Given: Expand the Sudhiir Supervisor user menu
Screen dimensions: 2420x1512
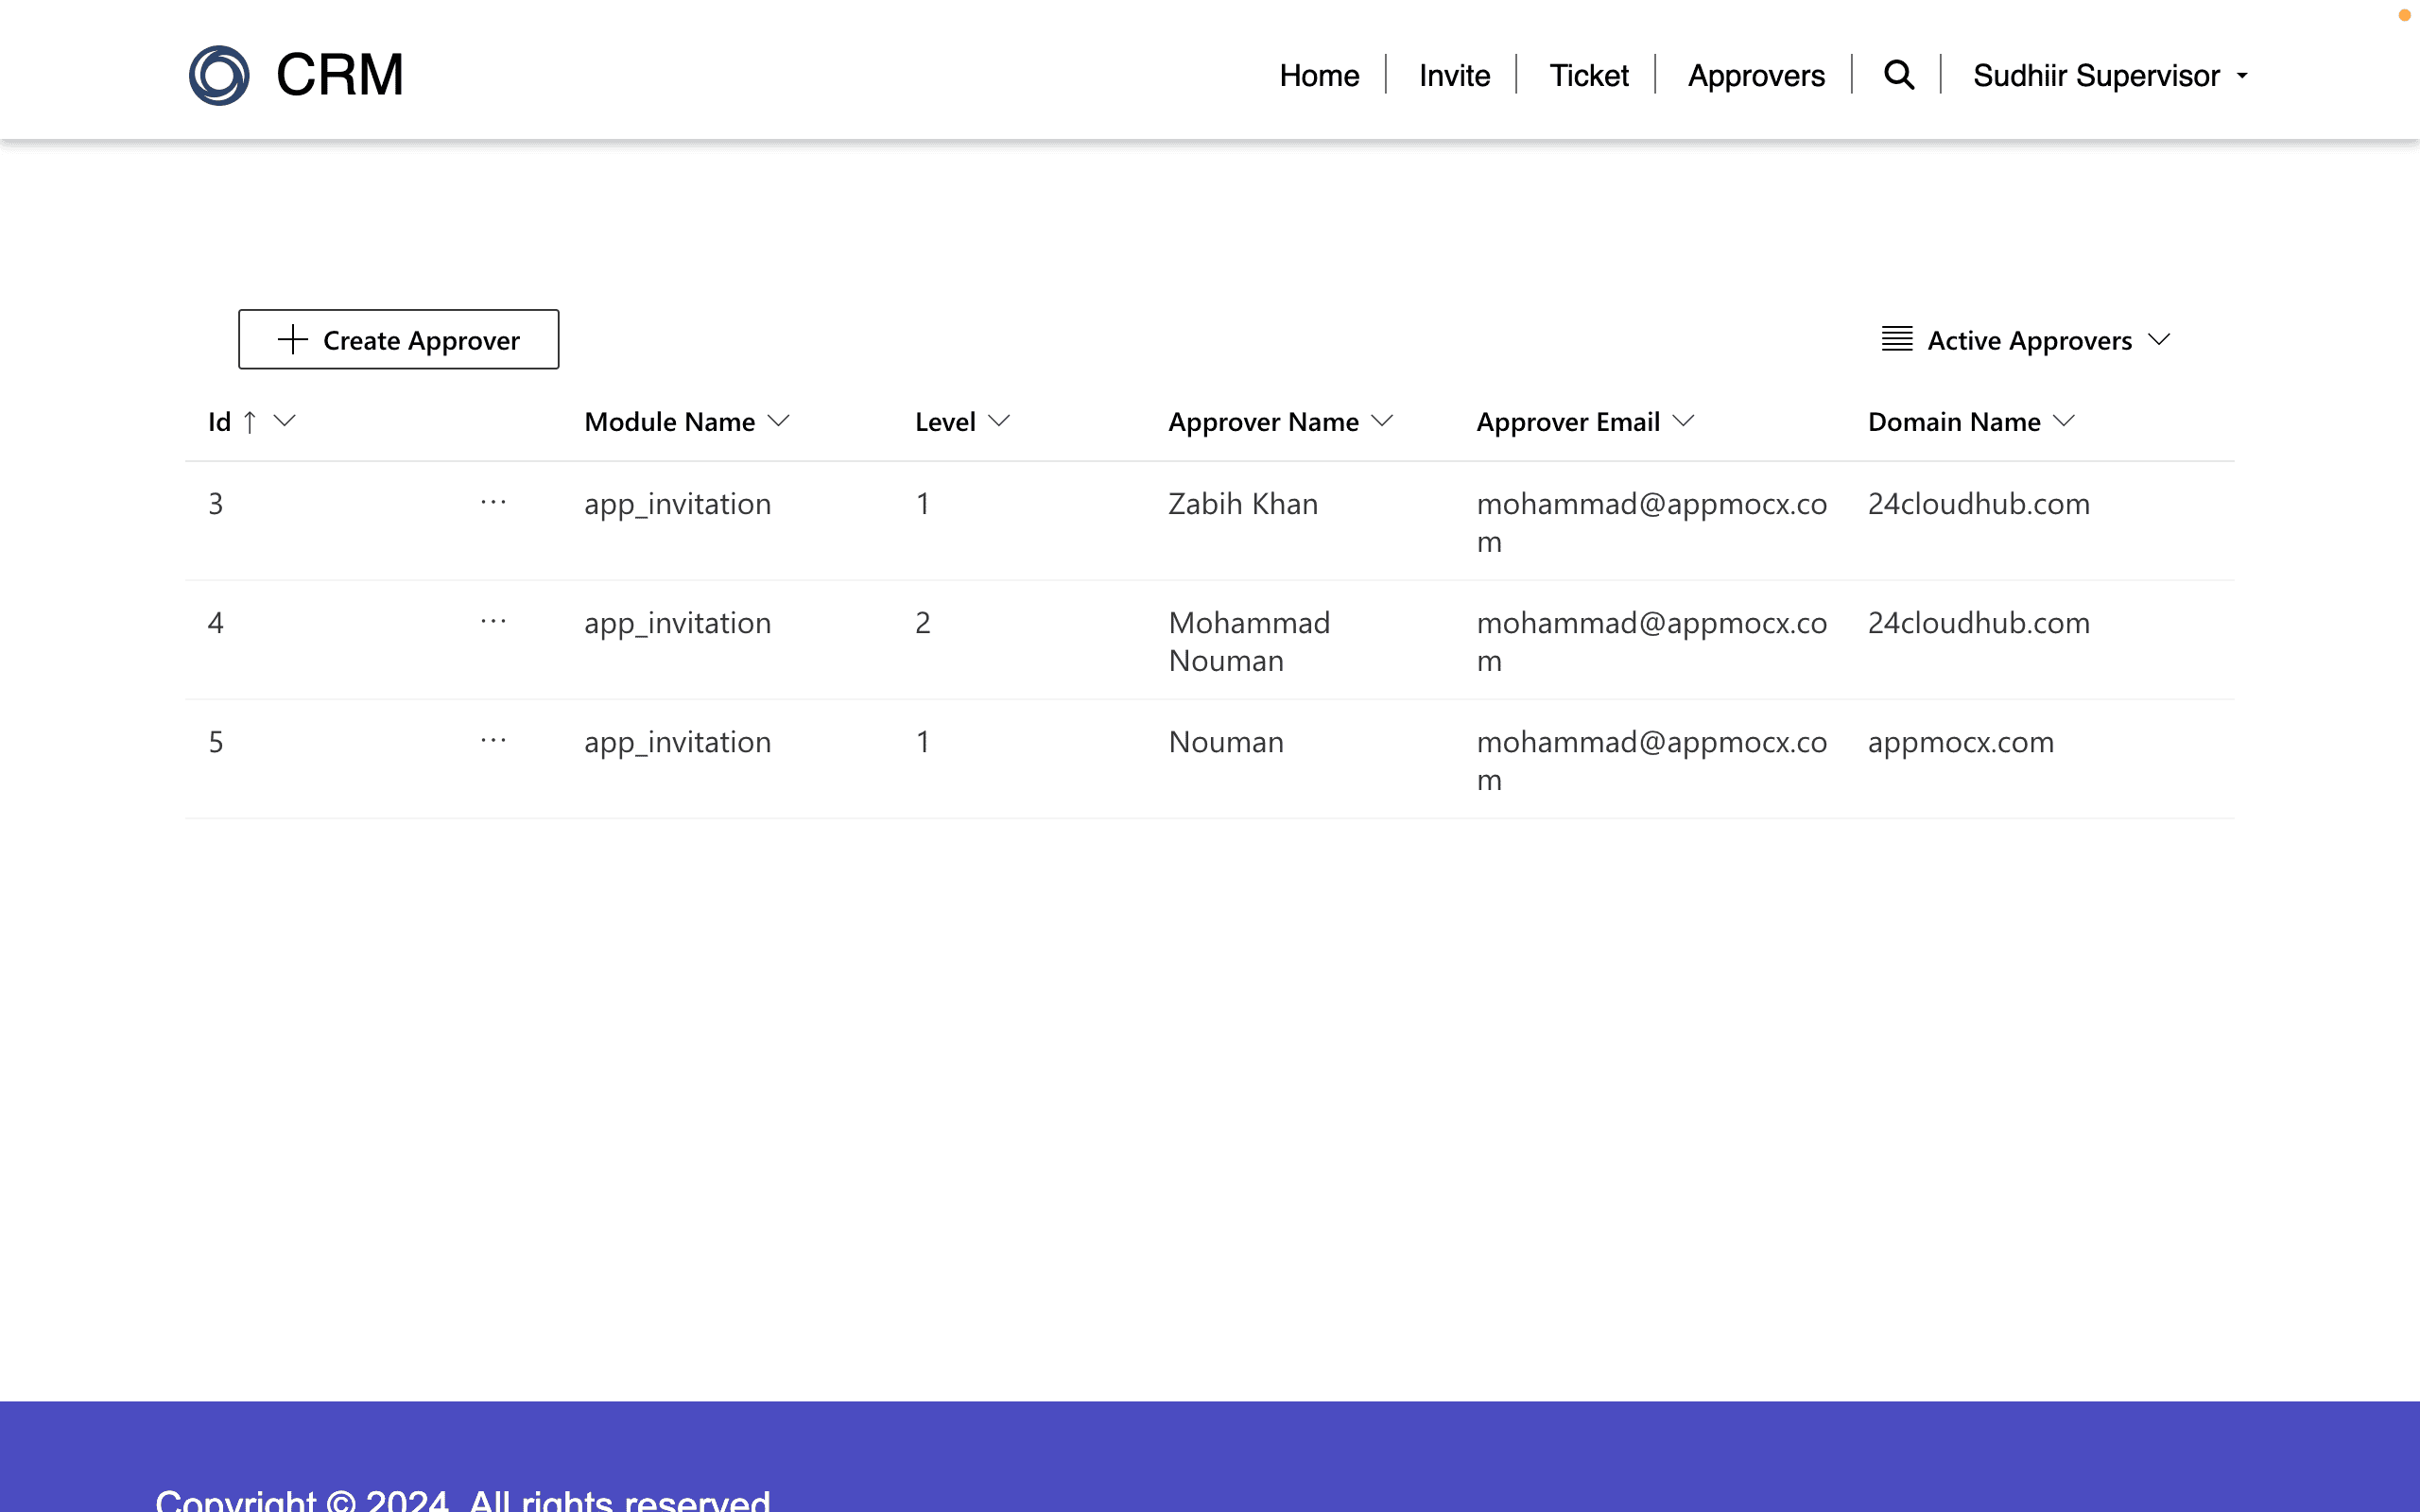Looking at the screenshot, I should pos(2110,75).
